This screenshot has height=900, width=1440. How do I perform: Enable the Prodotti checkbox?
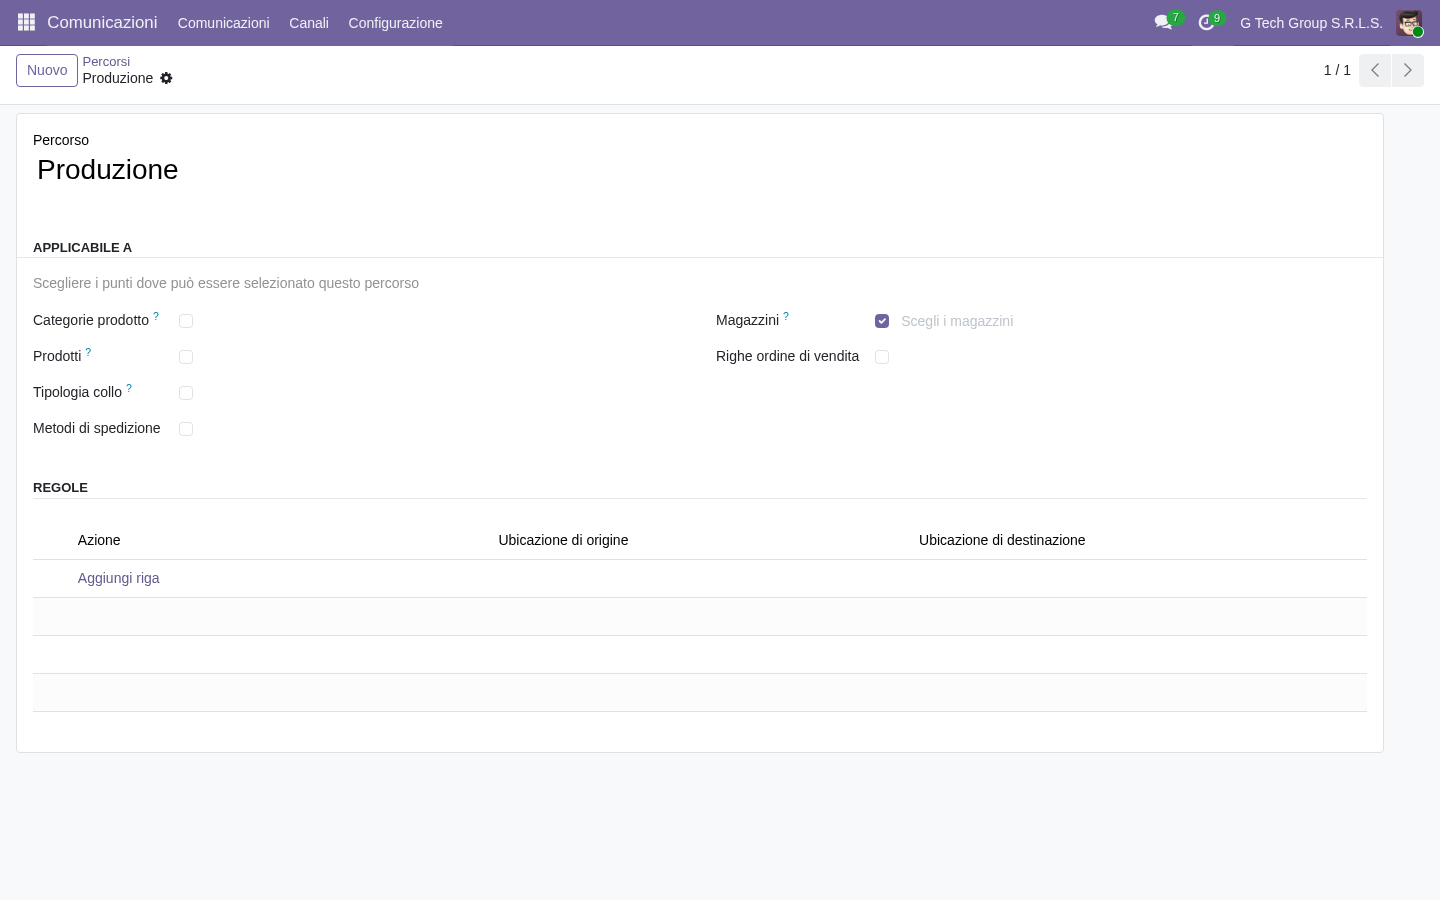[x=186, y=357]
